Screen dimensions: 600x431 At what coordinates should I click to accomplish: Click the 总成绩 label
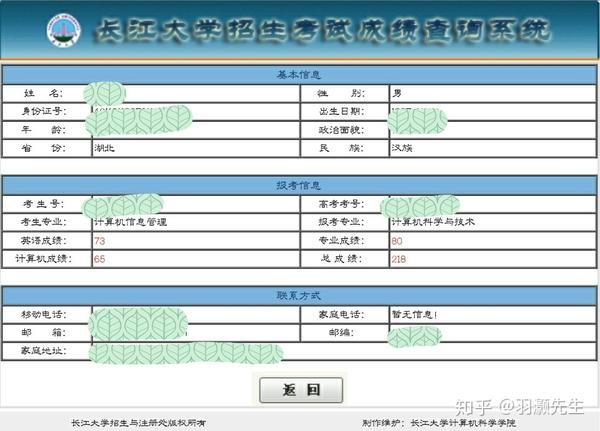pos(341,259)
